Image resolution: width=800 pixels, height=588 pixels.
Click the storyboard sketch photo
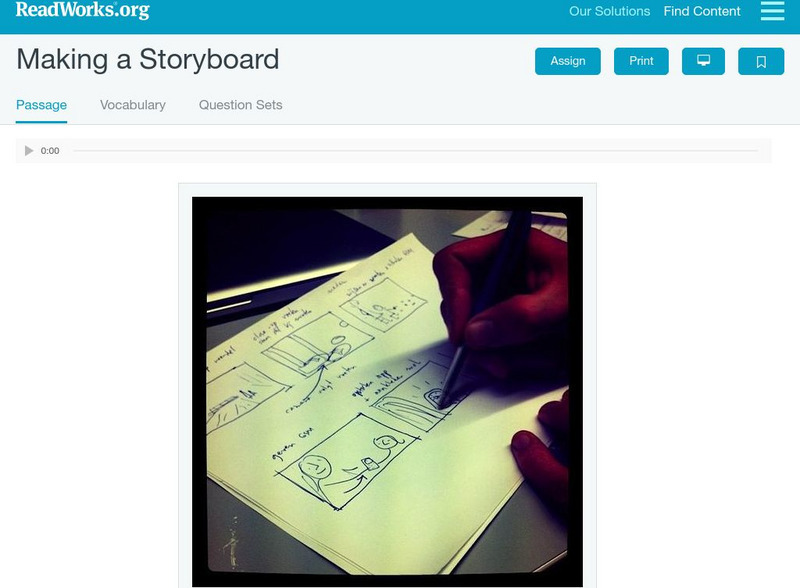(x=387, y=391)
